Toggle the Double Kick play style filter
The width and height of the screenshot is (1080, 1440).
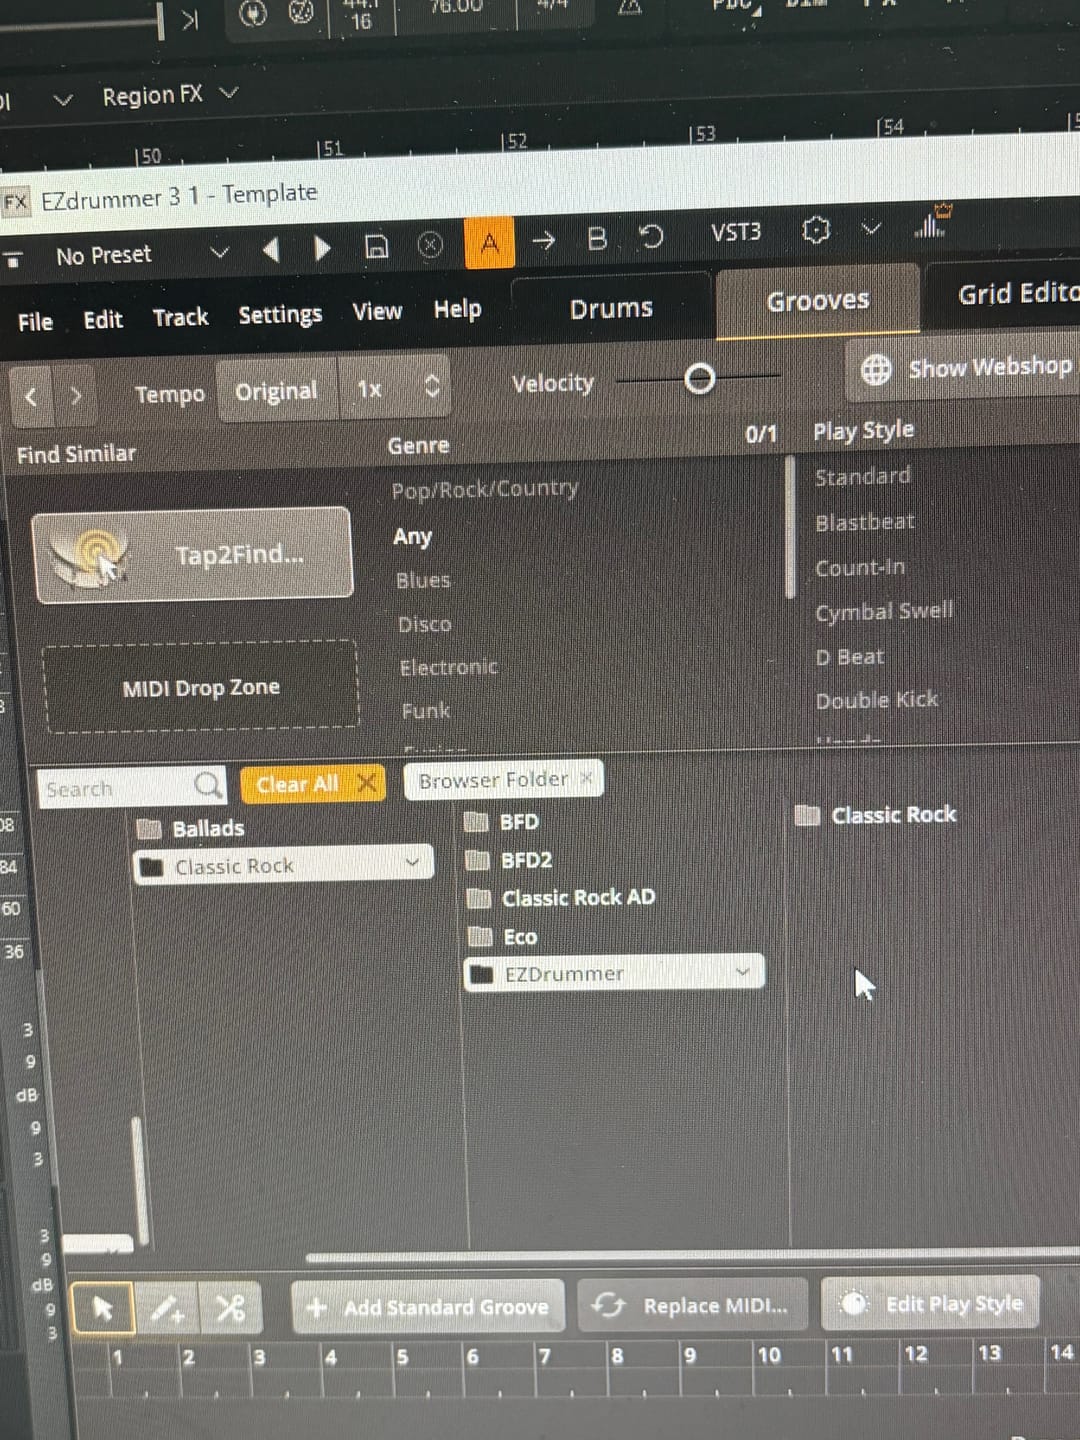(877, 700)
